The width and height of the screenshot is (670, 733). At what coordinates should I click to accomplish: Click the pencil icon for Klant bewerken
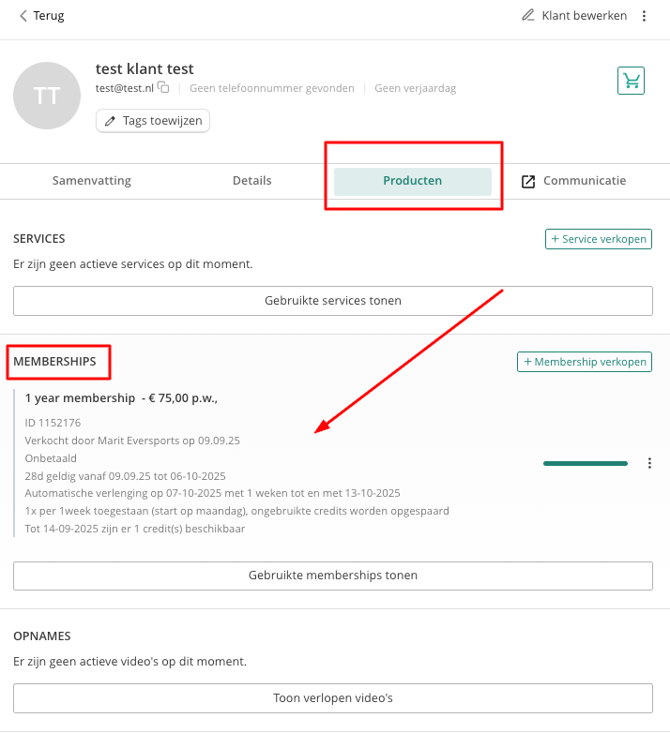click(529, 16)
